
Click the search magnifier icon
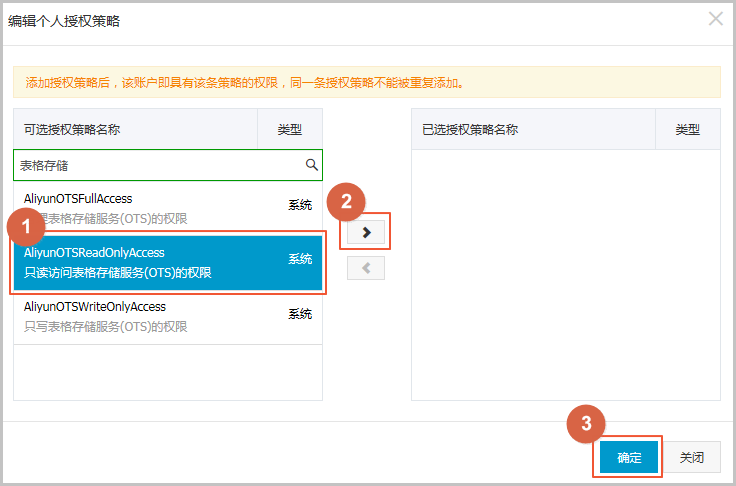coord(312,165)
